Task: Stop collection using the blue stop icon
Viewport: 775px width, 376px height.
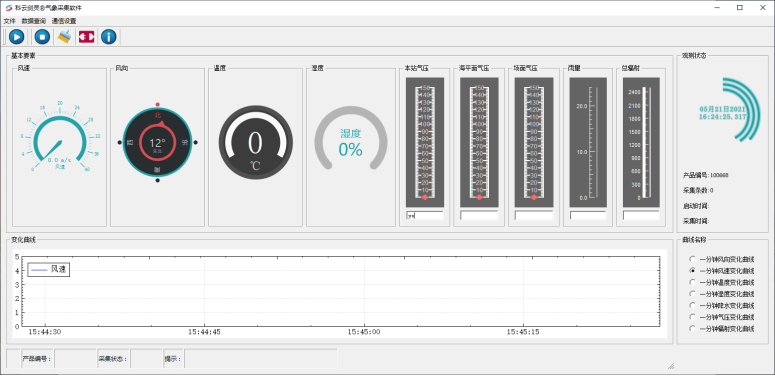Action: coord(42,37)
